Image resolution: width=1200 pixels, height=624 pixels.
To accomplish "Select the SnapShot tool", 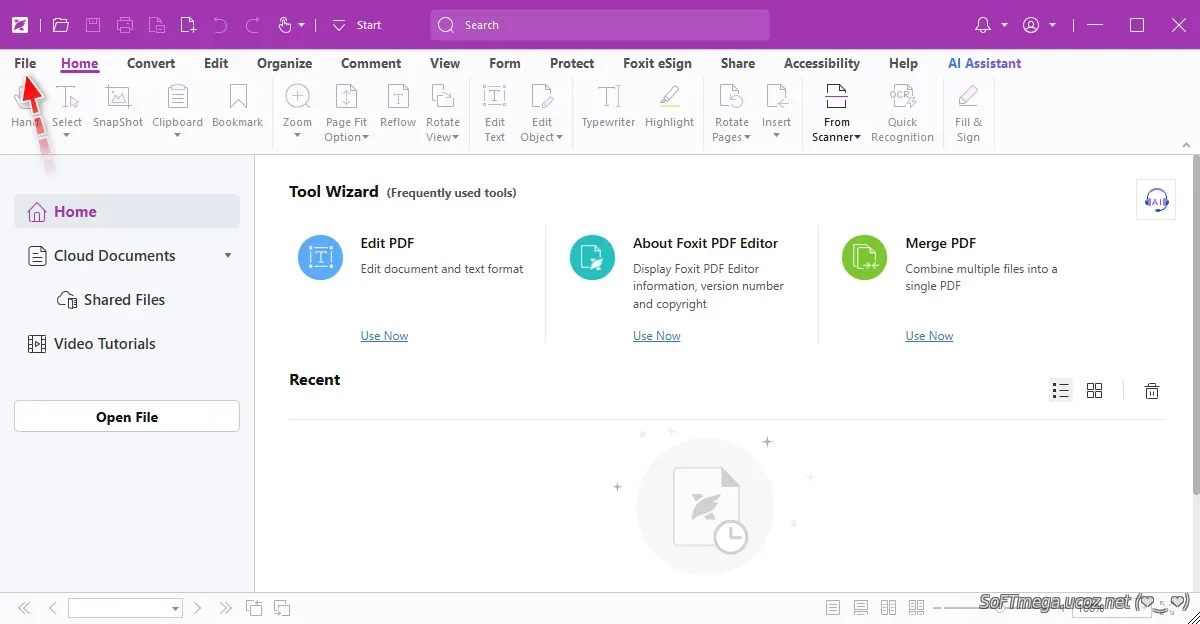I will click(x=118, y=107).
